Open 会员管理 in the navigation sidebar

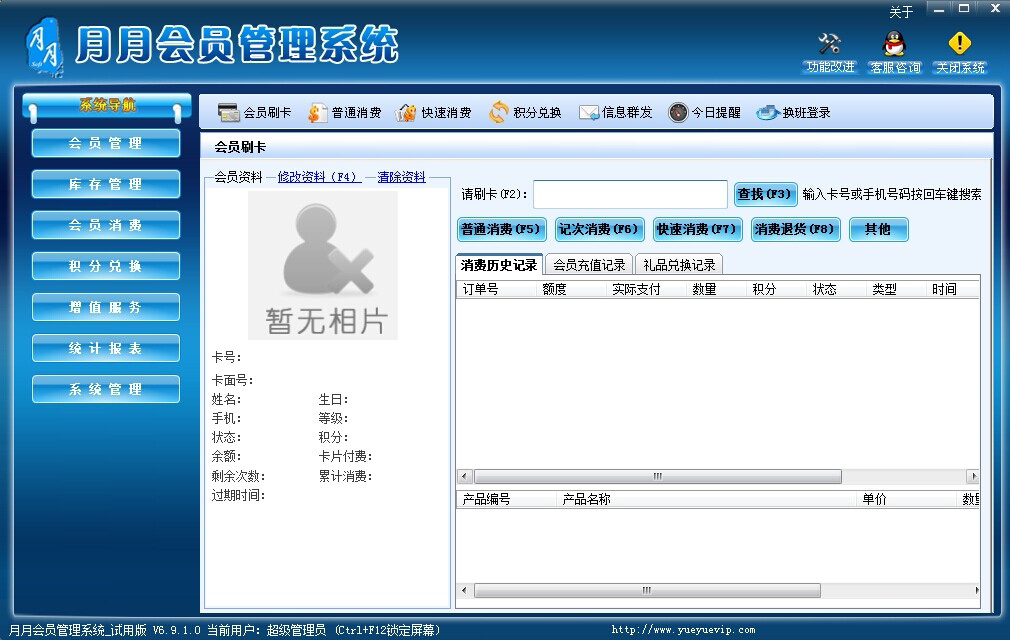[x=106, y=143]
